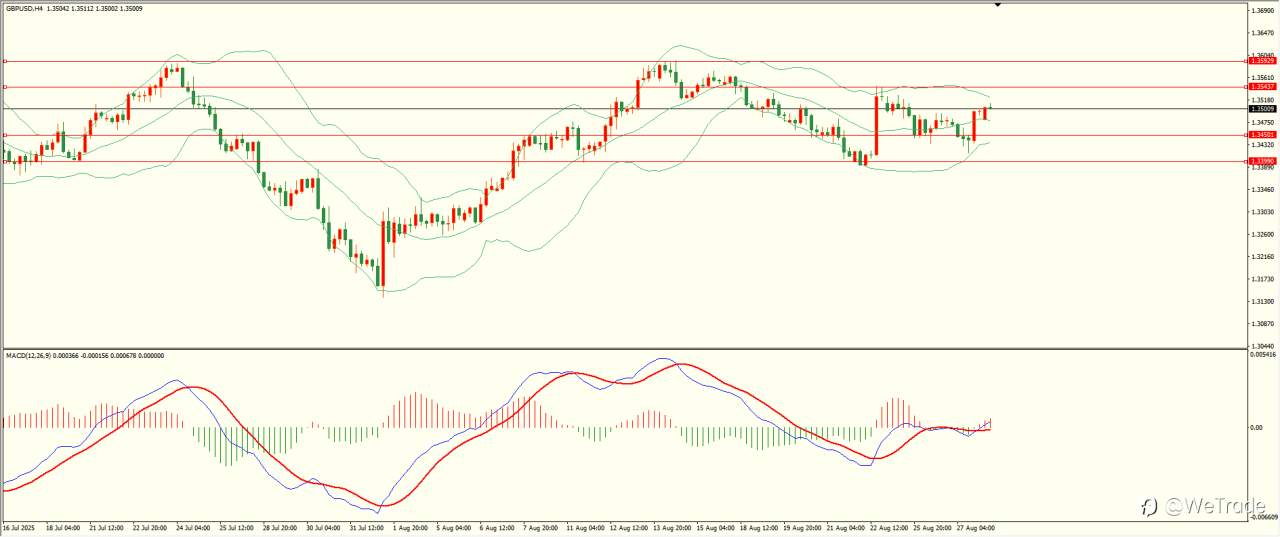
Task: Click the 16 Jul 2025 time label
Action: [18, 527]
